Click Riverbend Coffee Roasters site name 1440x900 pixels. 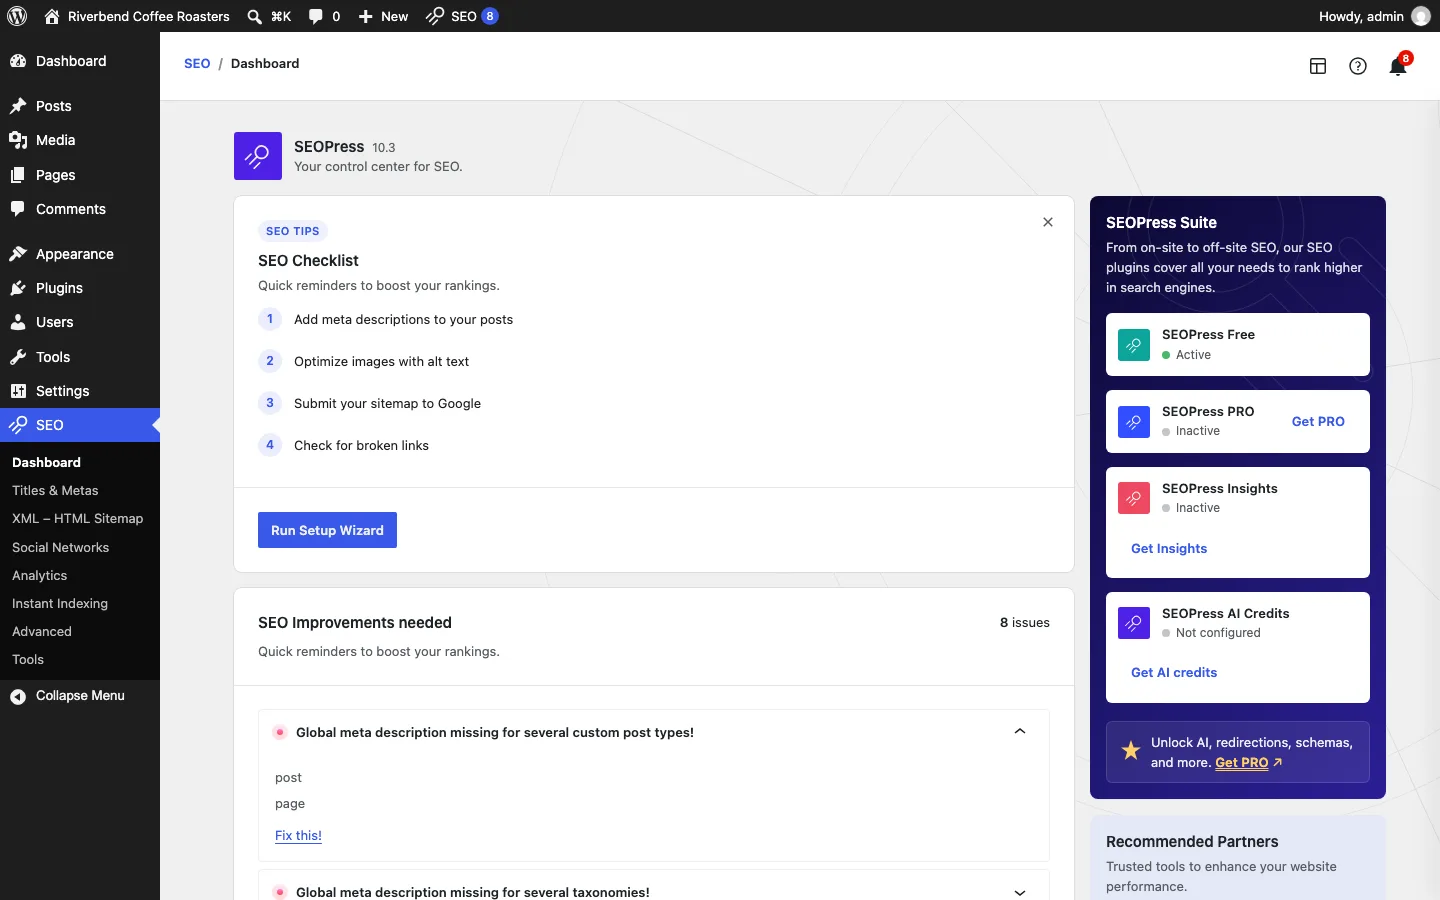tap(149, 16)
